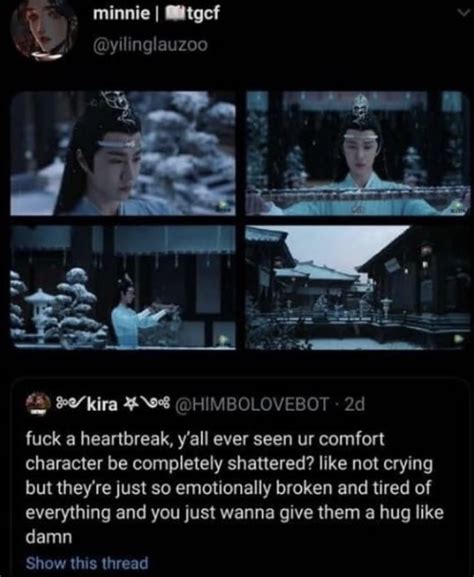Open the top-left close-up image

[123, 153]
